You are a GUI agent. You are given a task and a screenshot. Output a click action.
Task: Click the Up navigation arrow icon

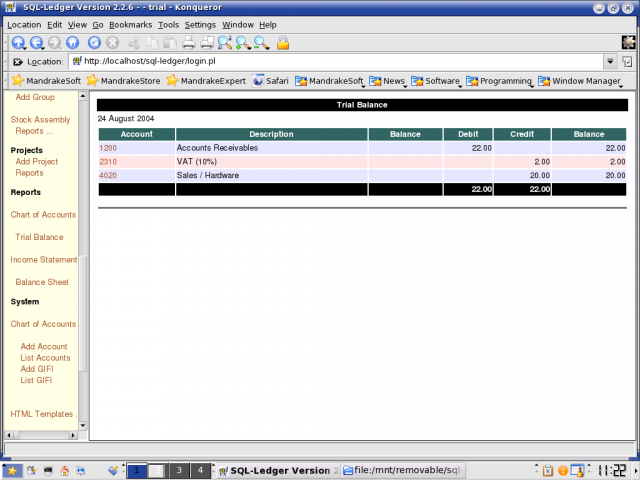point(18,43)
